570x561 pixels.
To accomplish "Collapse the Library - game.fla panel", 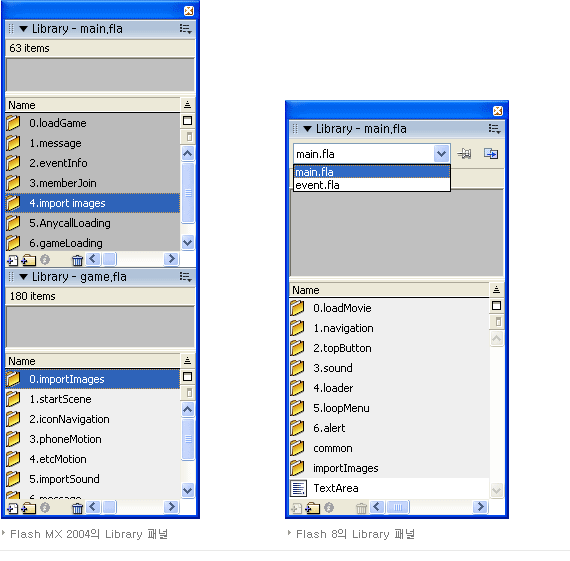I will 24,277.
